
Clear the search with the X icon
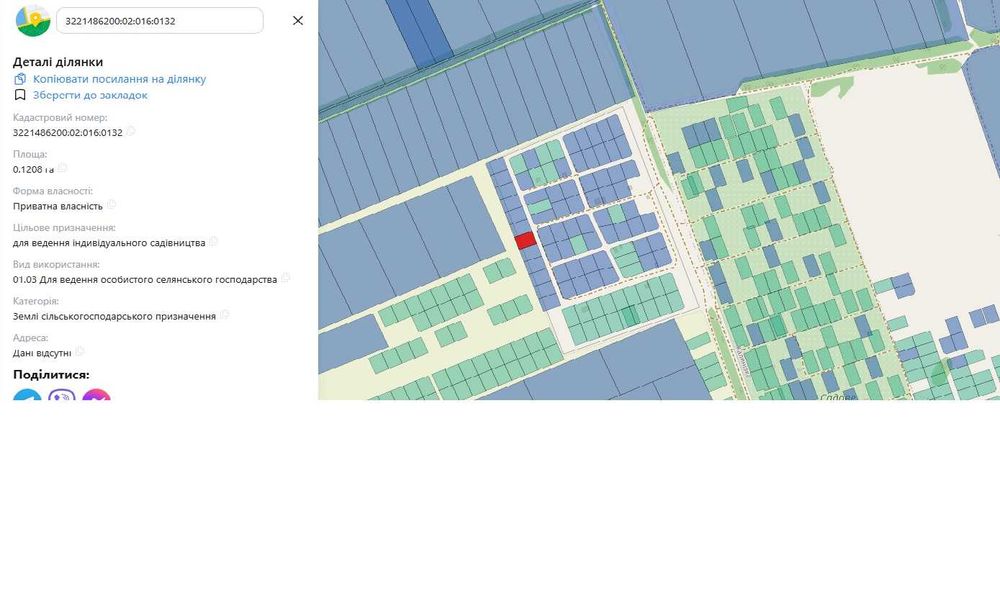pos(298,20)
